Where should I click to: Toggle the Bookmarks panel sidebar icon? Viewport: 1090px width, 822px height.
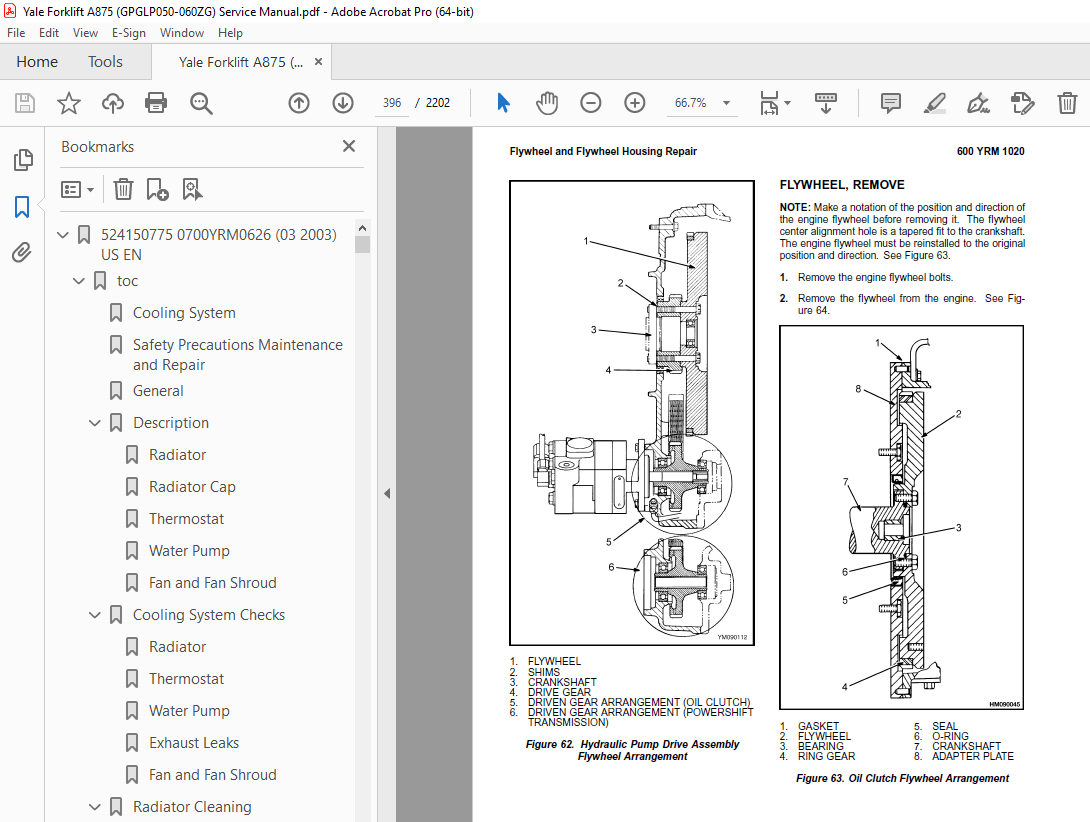(x=22, y=207)
